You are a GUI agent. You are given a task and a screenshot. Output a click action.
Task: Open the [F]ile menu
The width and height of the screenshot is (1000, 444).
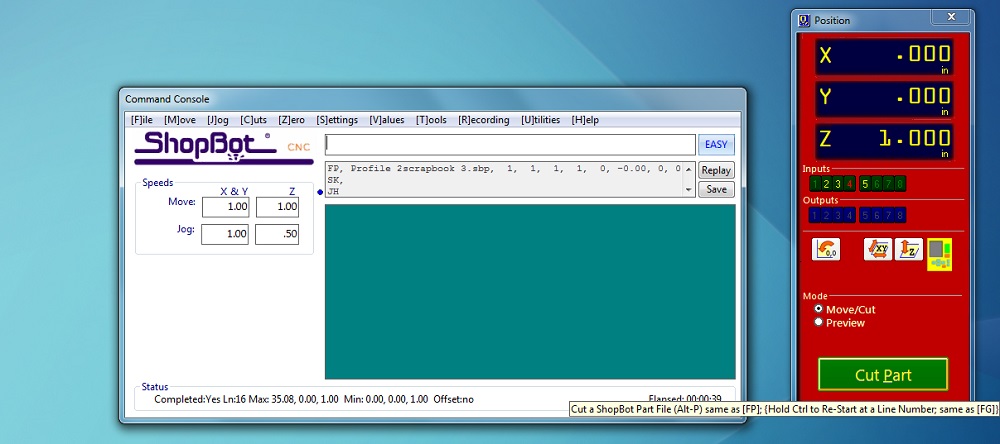pos(142,120)
